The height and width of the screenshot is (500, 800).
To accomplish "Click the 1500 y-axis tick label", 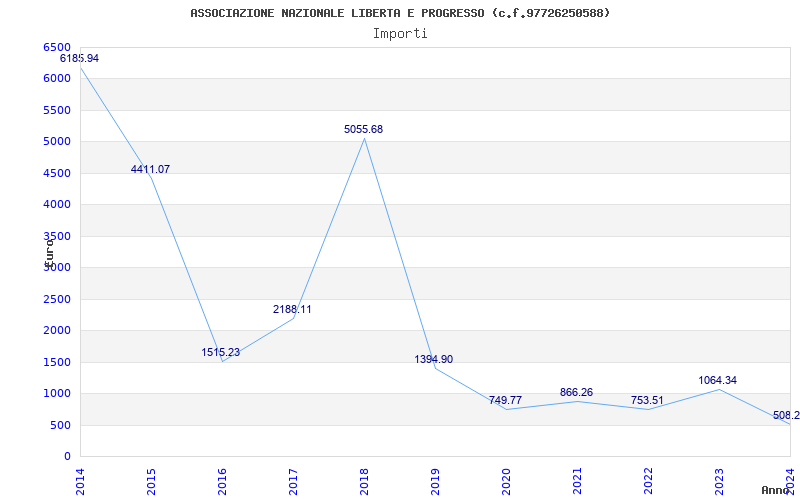I will 57,362.
